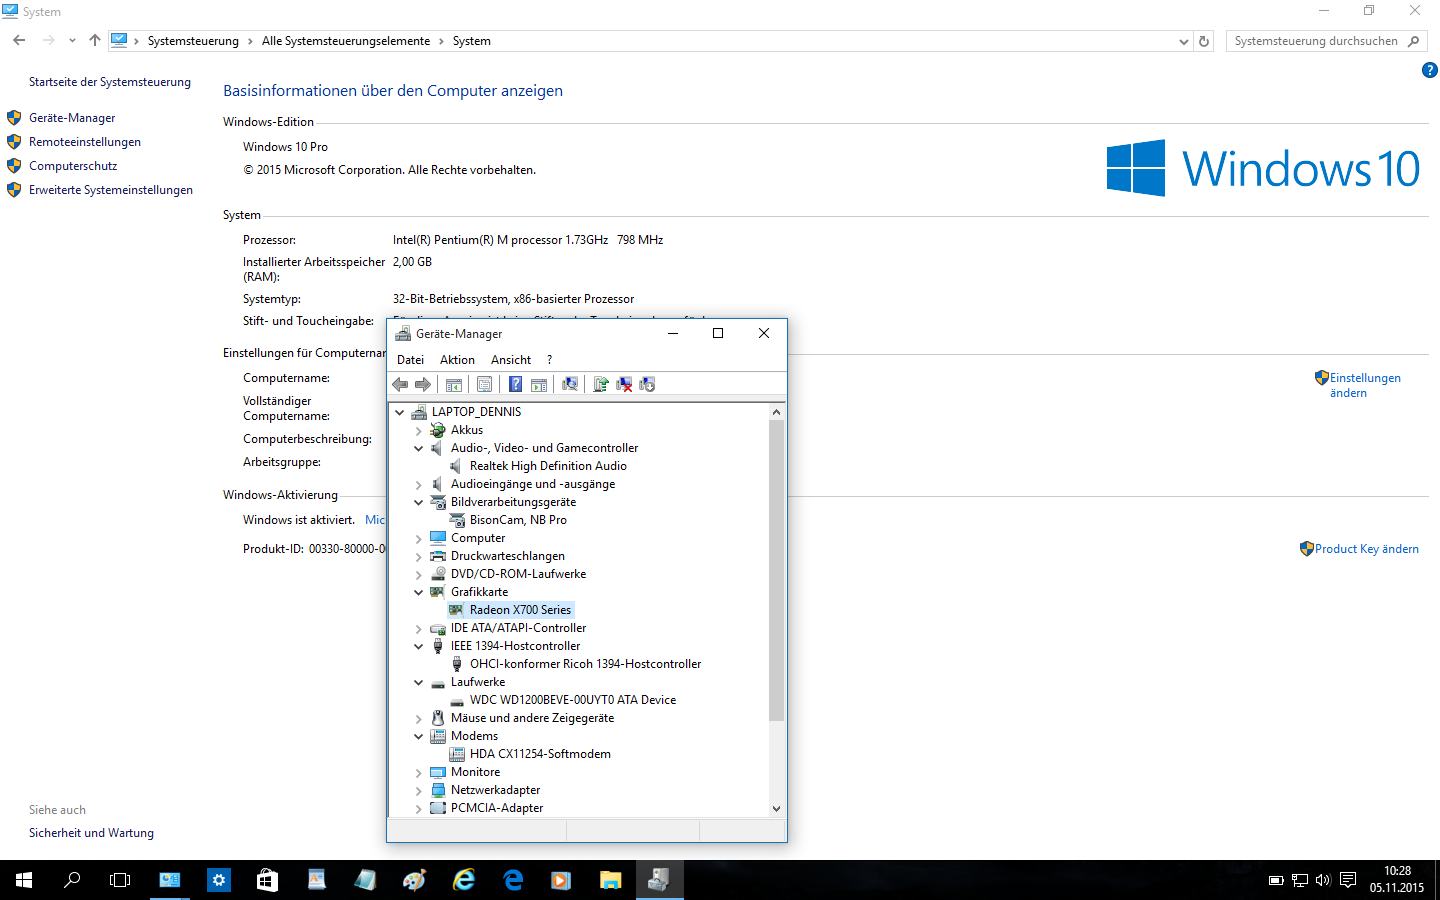Select WDC WD1200BEVE-00UYT0 ATA Device
Image resolution: width=1440 pixels, height=900 pixels.
coord(573,700)
